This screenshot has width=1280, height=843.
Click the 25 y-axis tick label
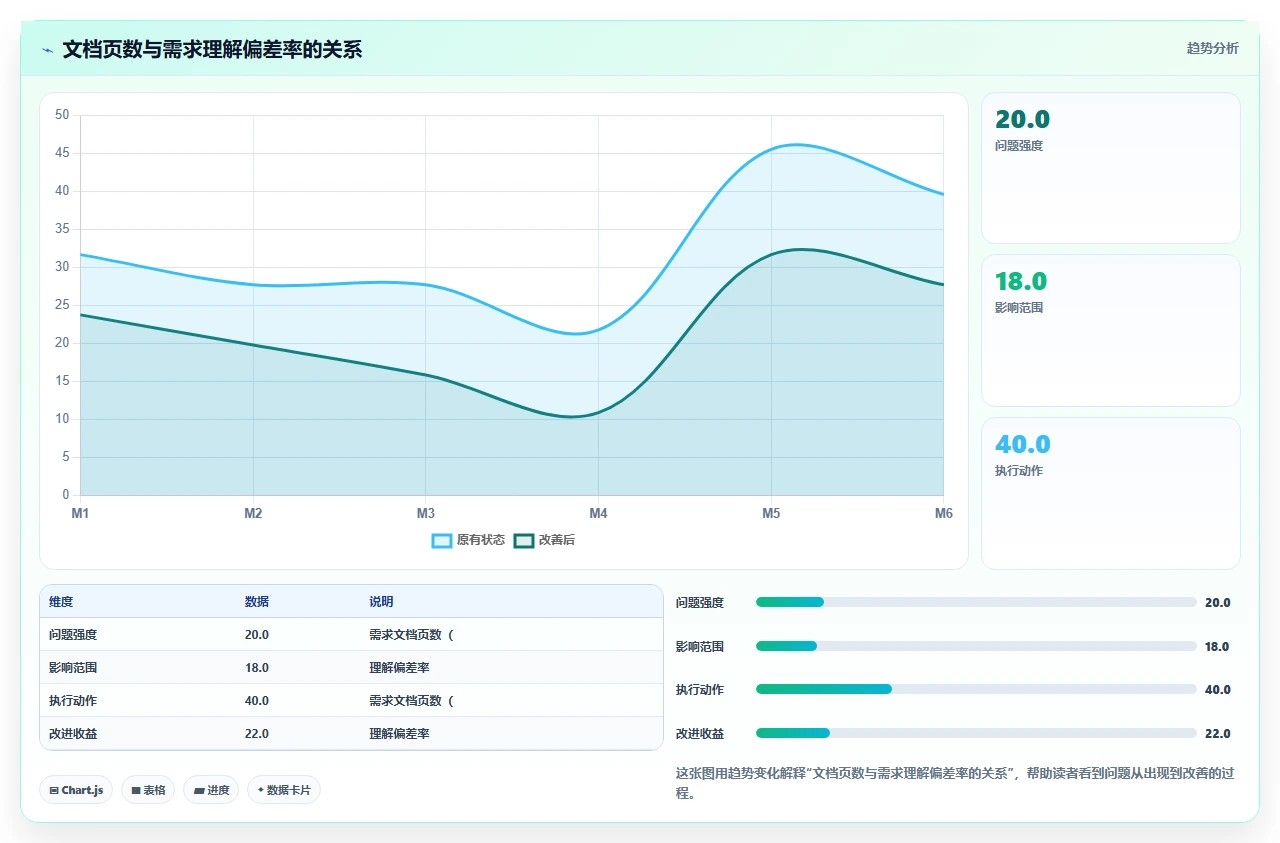[62, 305]
